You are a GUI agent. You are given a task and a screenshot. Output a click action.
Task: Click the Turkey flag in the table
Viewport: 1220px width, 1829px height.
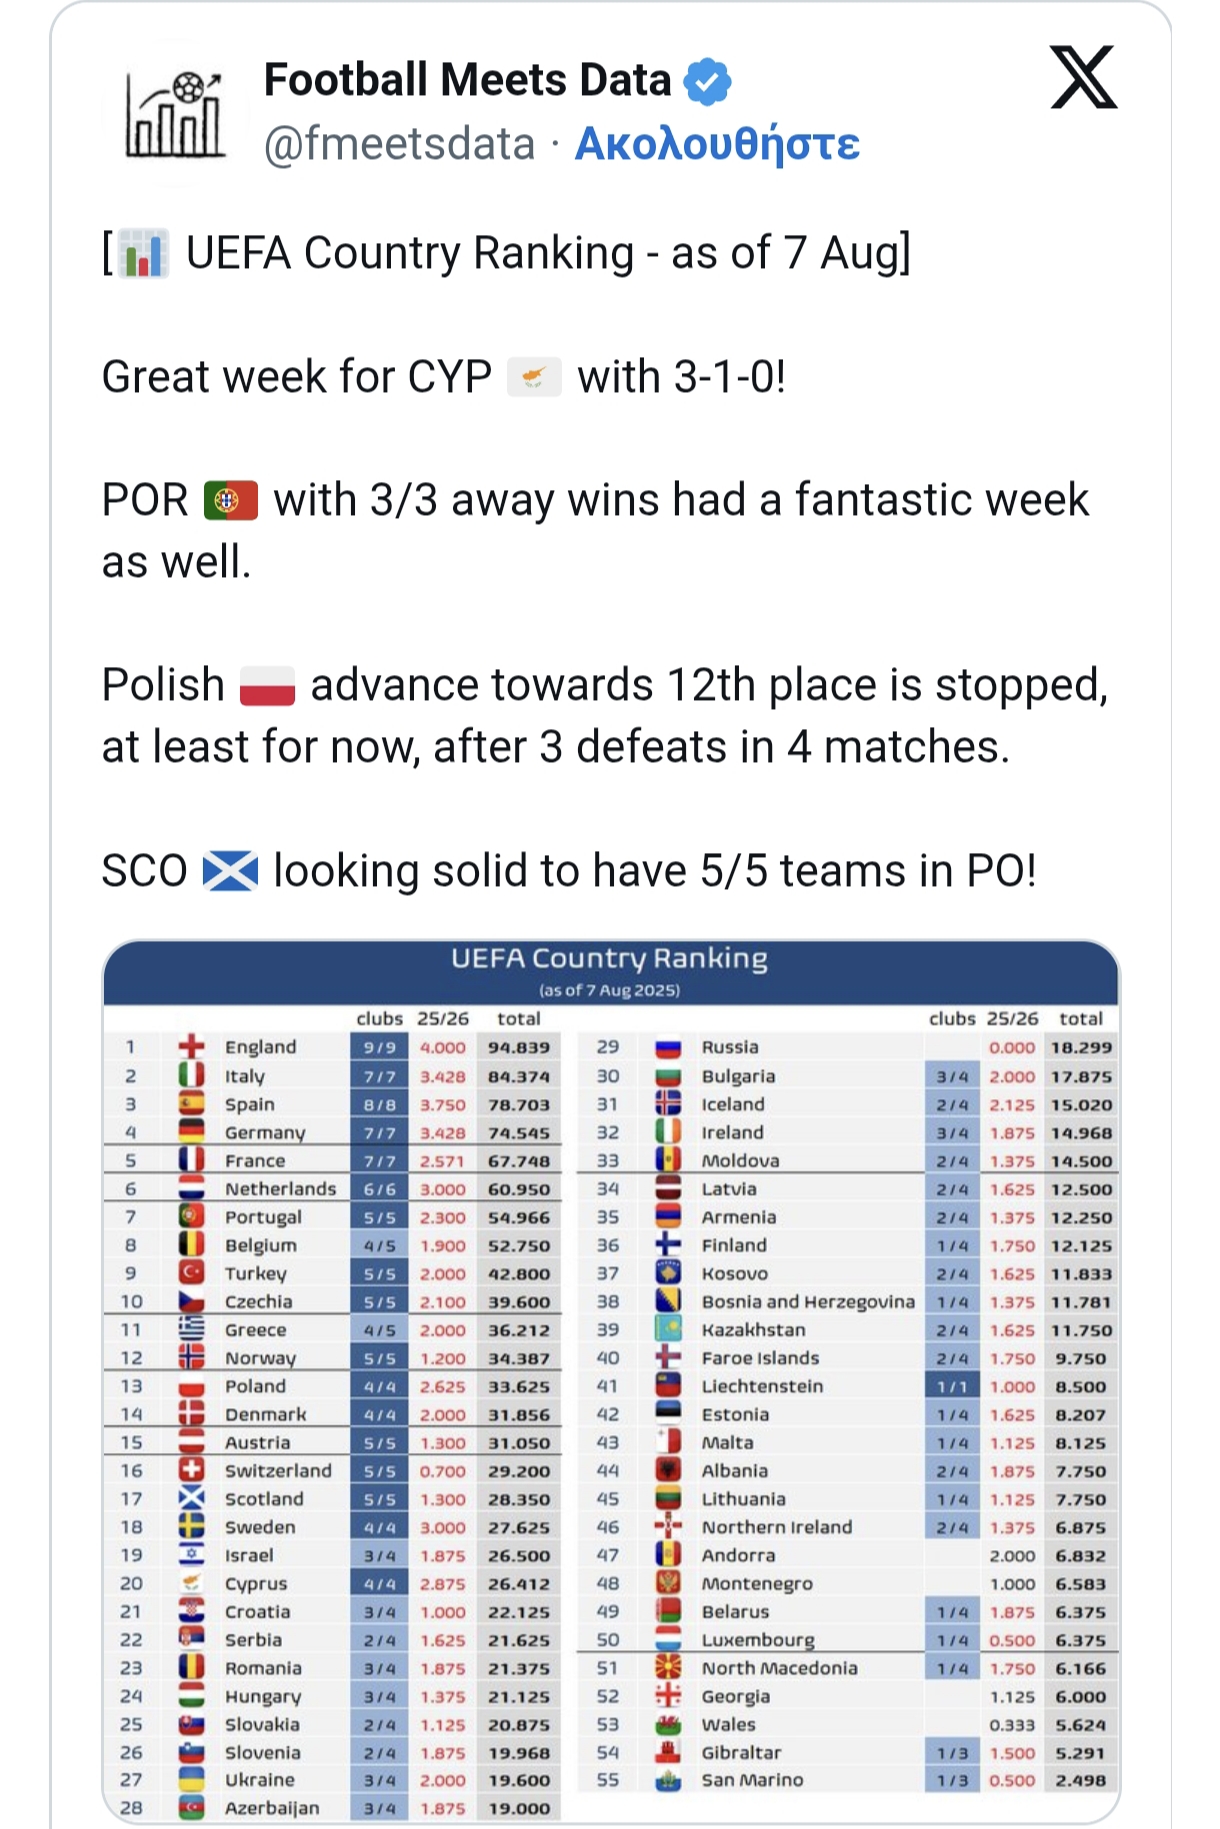(191, 1273)
